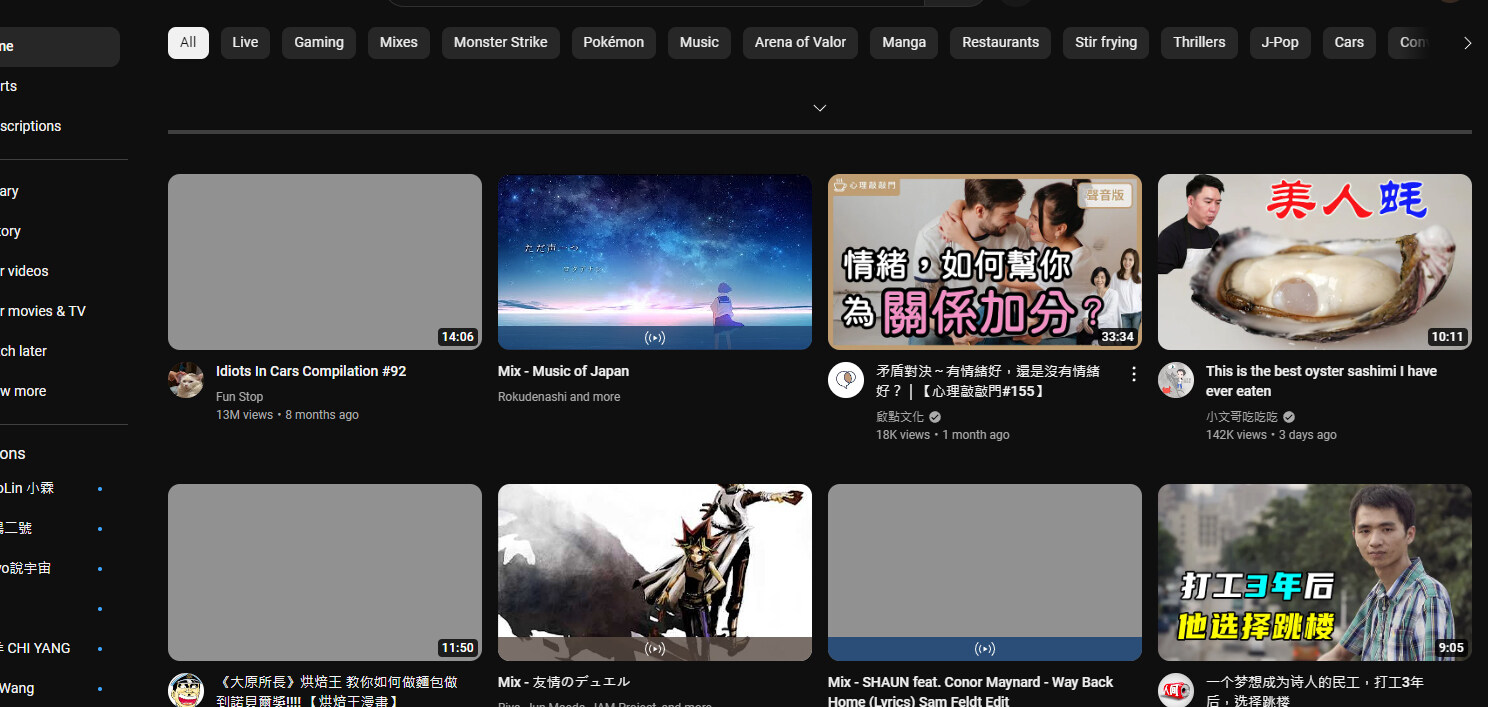The width and height of the screenshot is (1488, 707).
Task: Open 小文哥吃吃吃 channel avatar icon
Action: click(1176, 380)
